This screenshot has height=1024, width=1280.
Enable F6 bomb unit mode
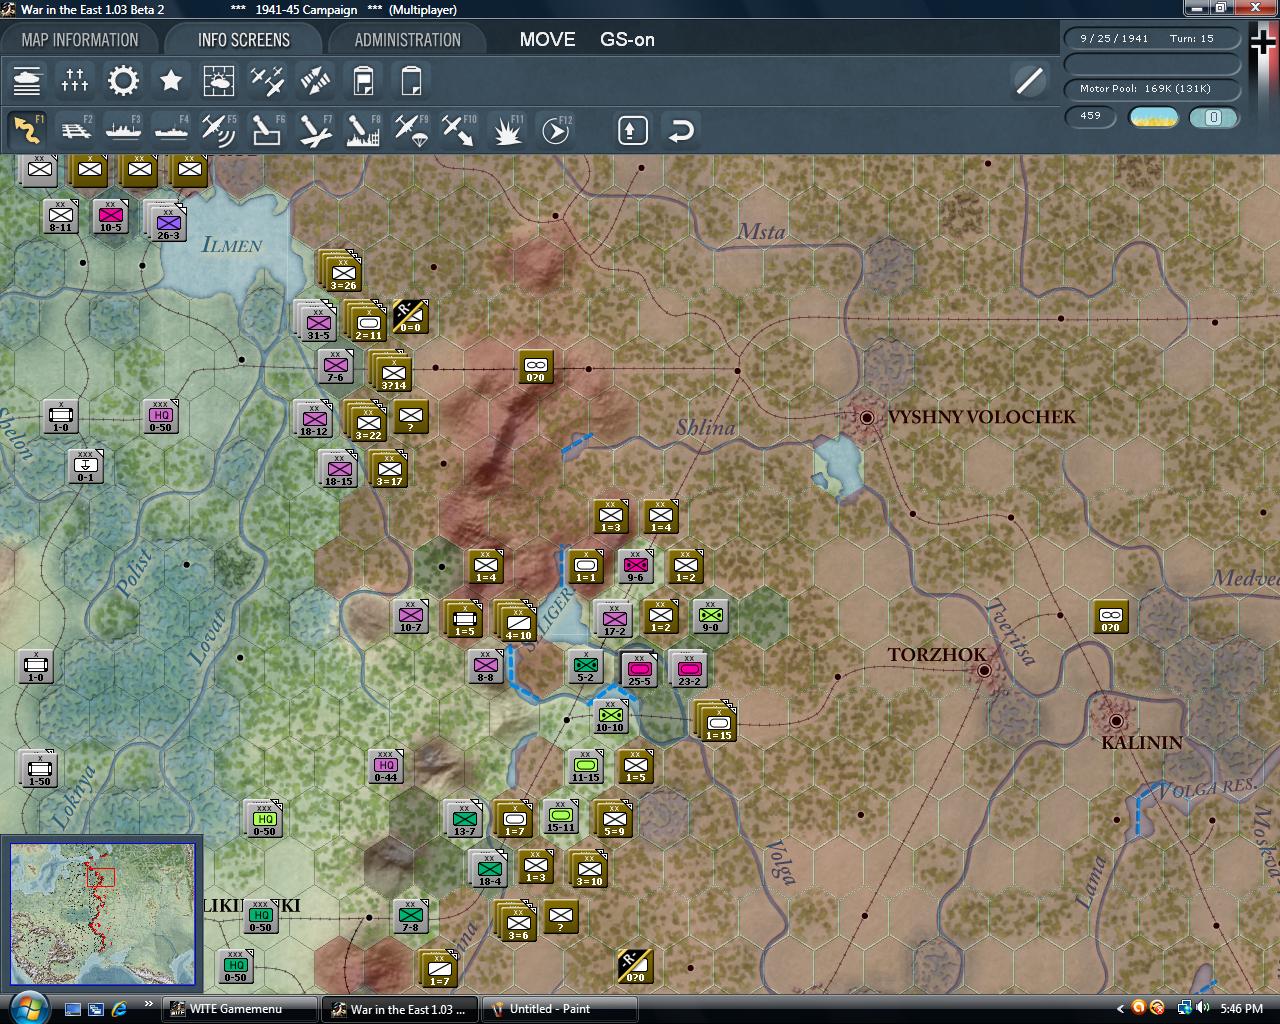coord(267,130)
